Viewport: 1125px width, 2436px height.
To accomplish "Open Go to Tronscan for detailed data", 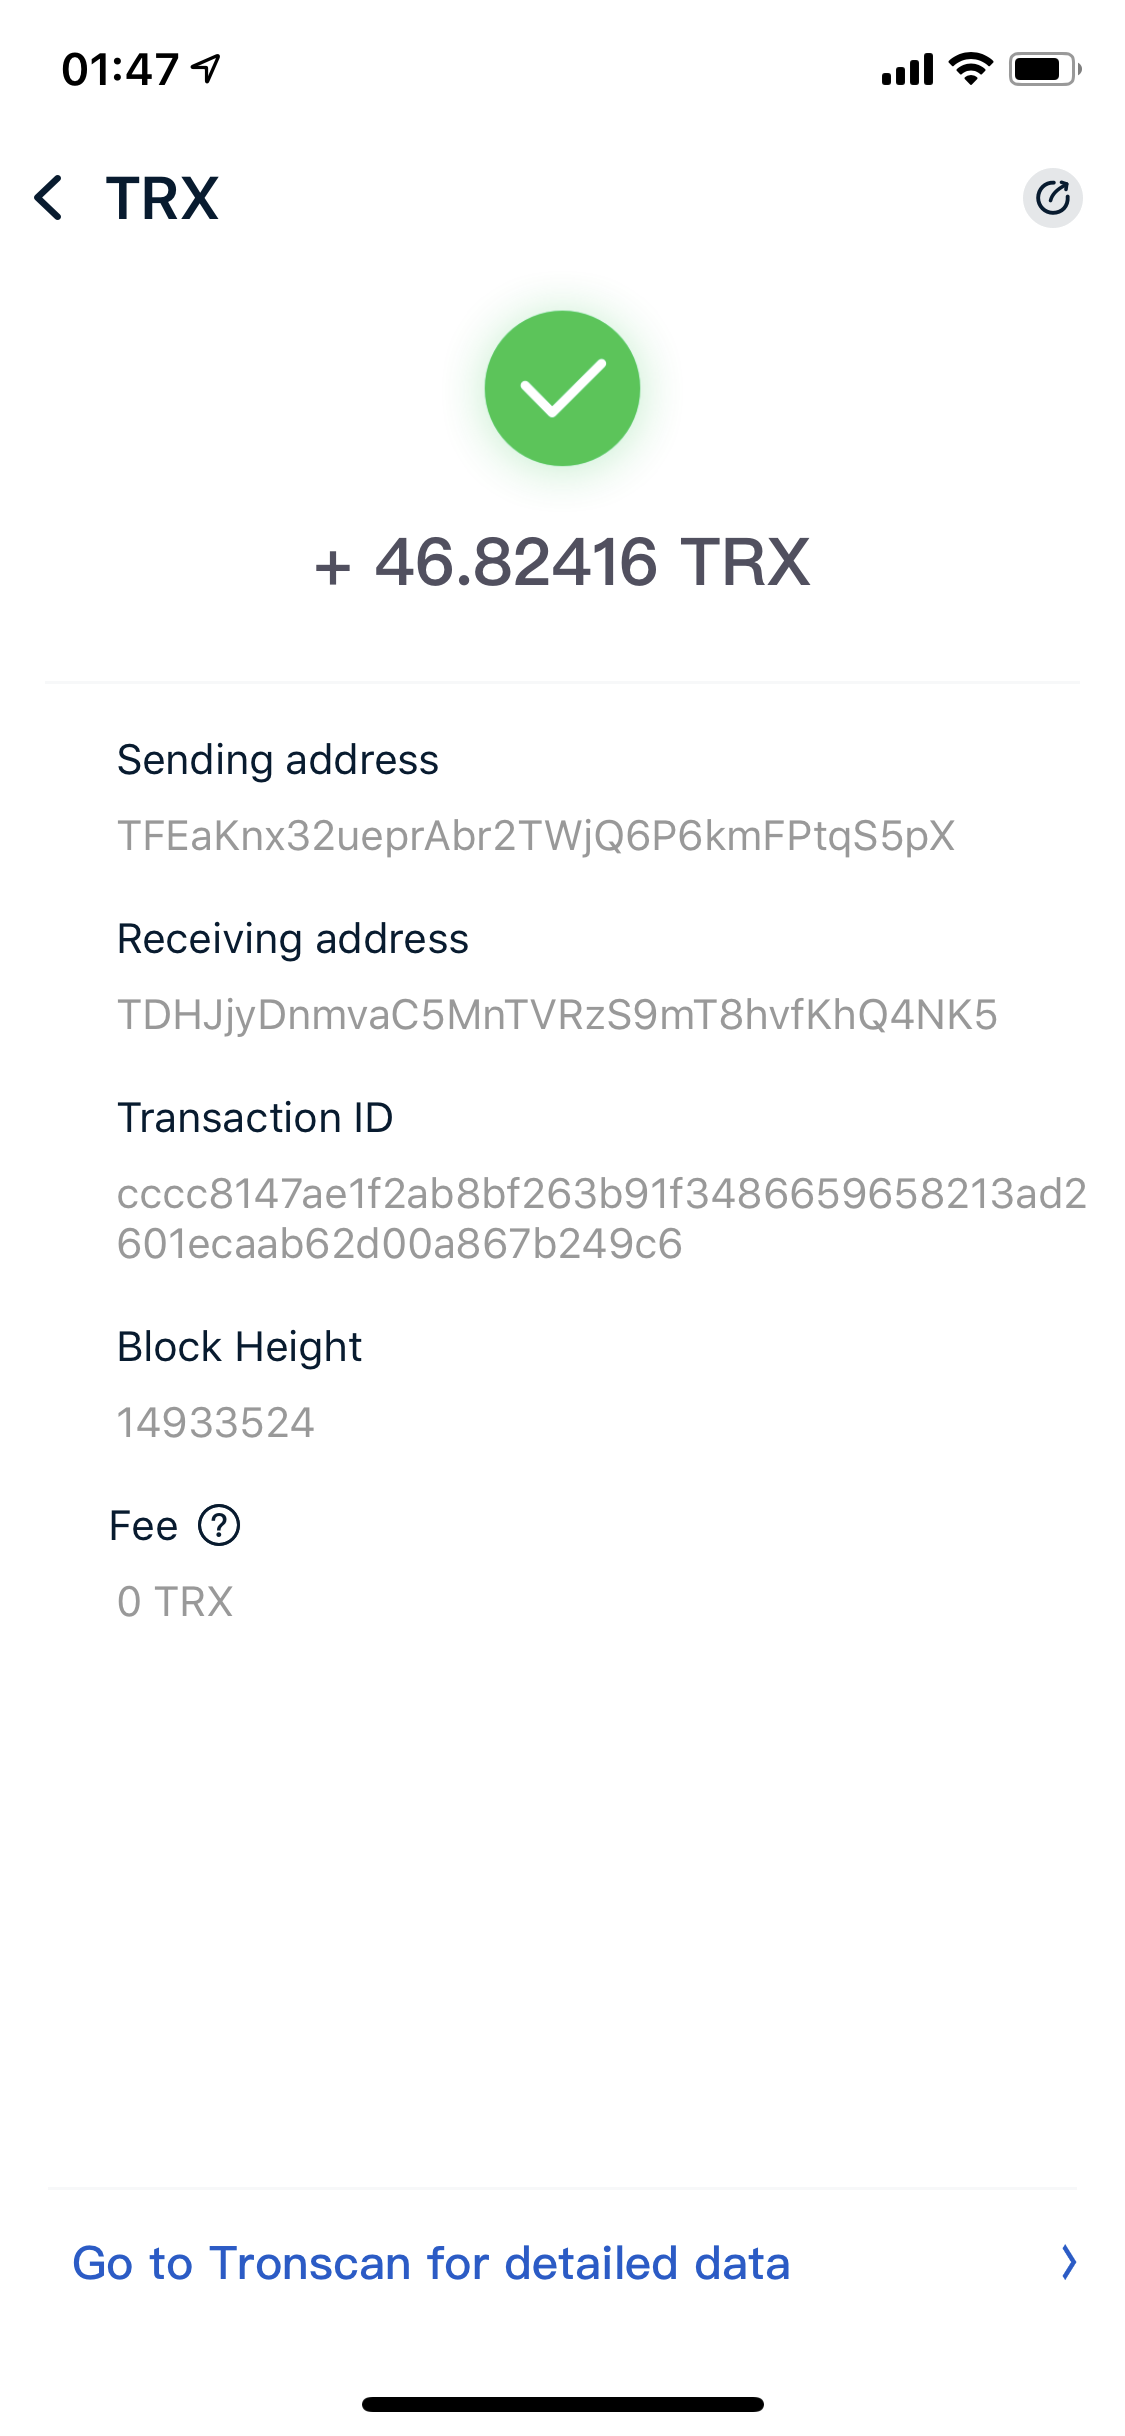I will coord(431,2263).
